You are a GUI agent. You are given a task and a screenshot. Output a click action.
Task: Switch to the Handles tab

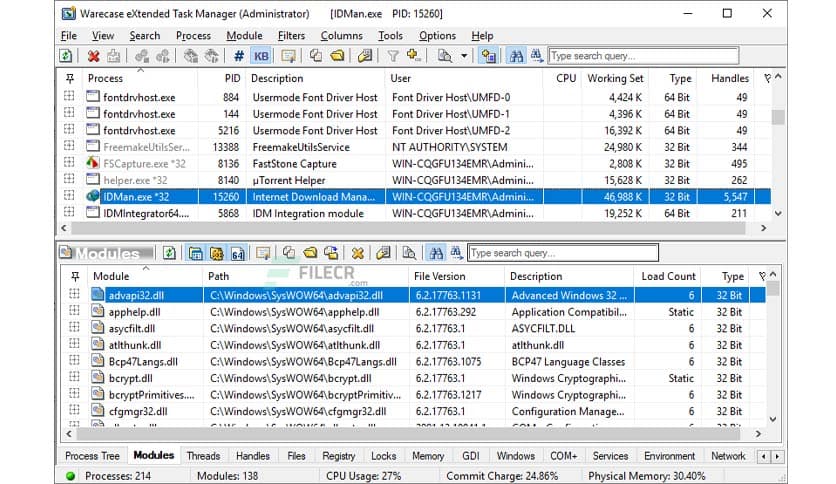pos(253,456)
